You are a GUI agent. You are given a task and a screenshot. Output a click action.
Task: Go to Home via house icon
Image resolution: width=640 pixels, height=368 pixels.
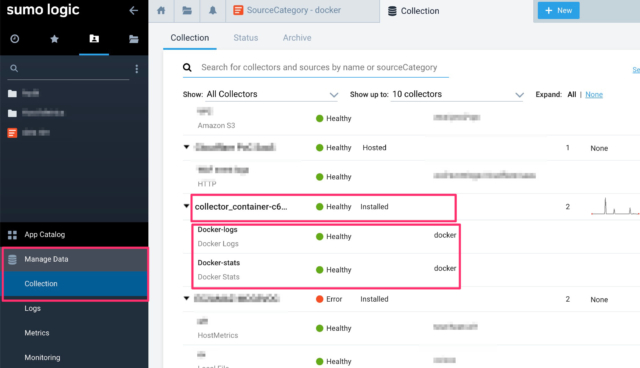161,11
